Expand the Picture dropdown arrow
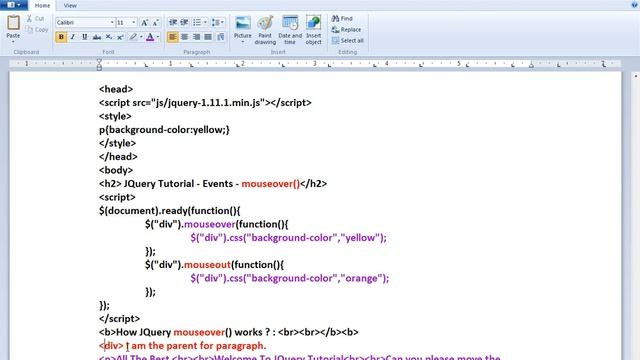640x360 pixels. [242, 41]
